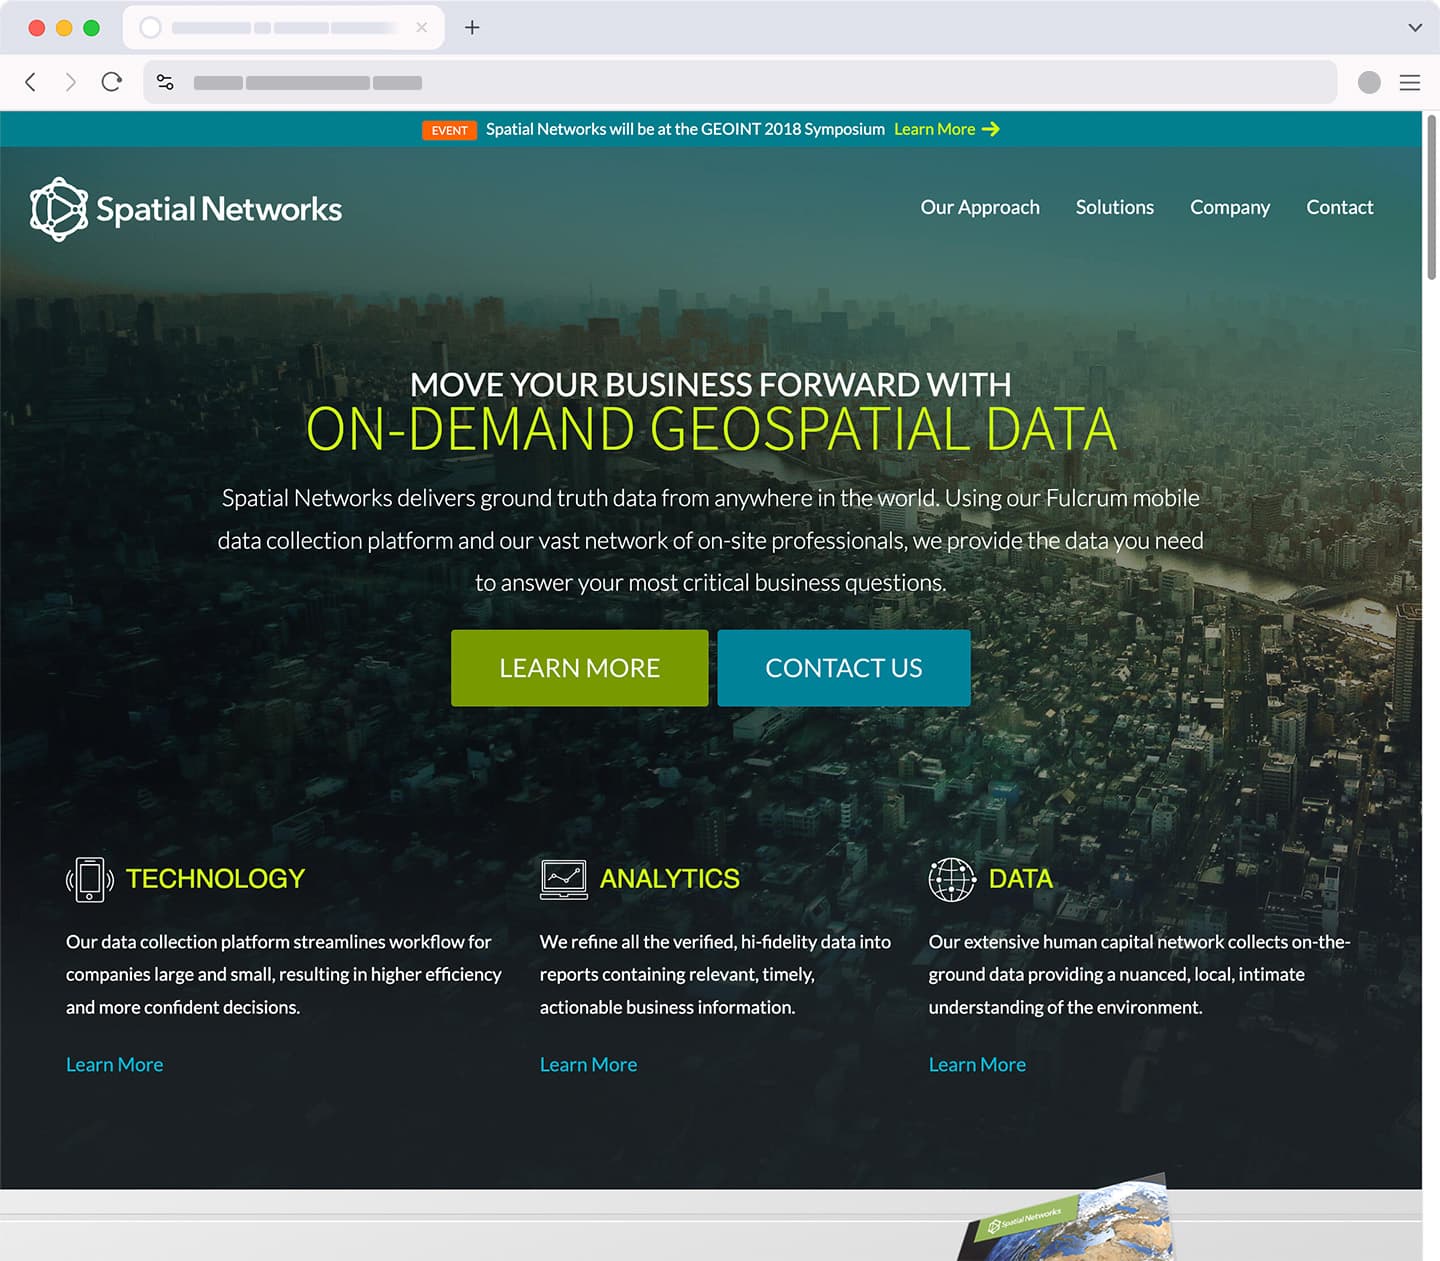The height and width of the screenshot is (1261, 1440).
Task: Open a new tab with plus icon
Action: click(x=472, y=27)
